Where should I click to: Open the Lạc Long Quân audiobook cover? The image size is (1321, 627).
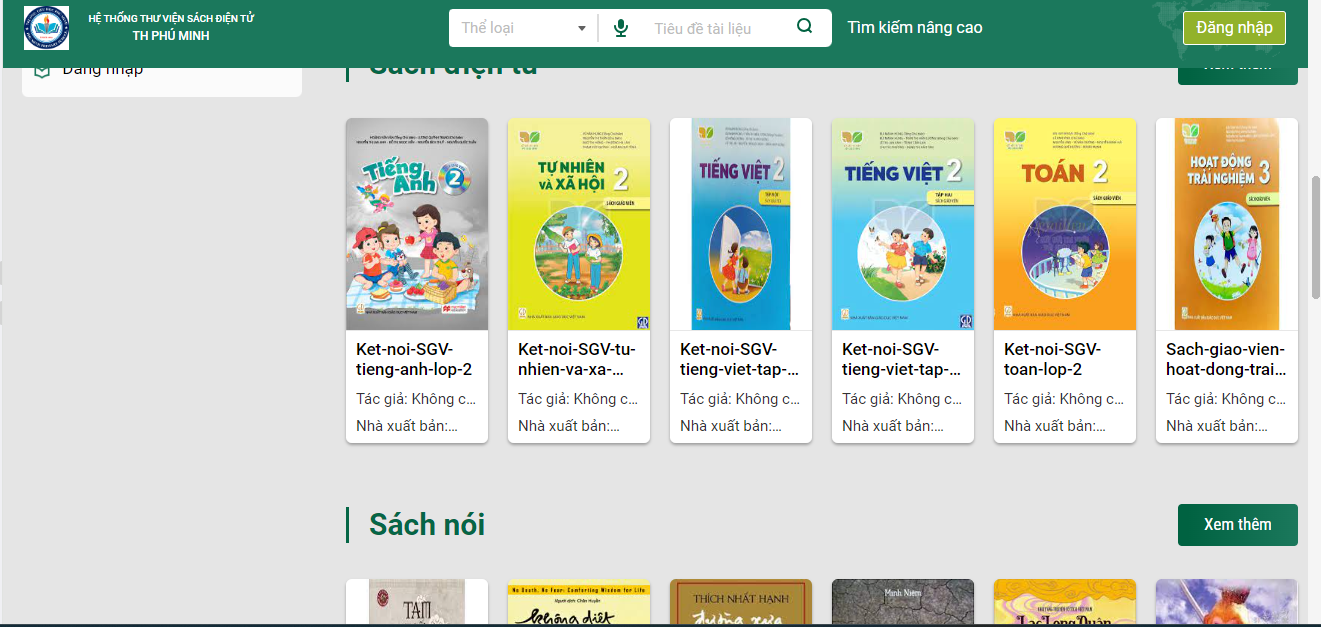point(1065,602)
